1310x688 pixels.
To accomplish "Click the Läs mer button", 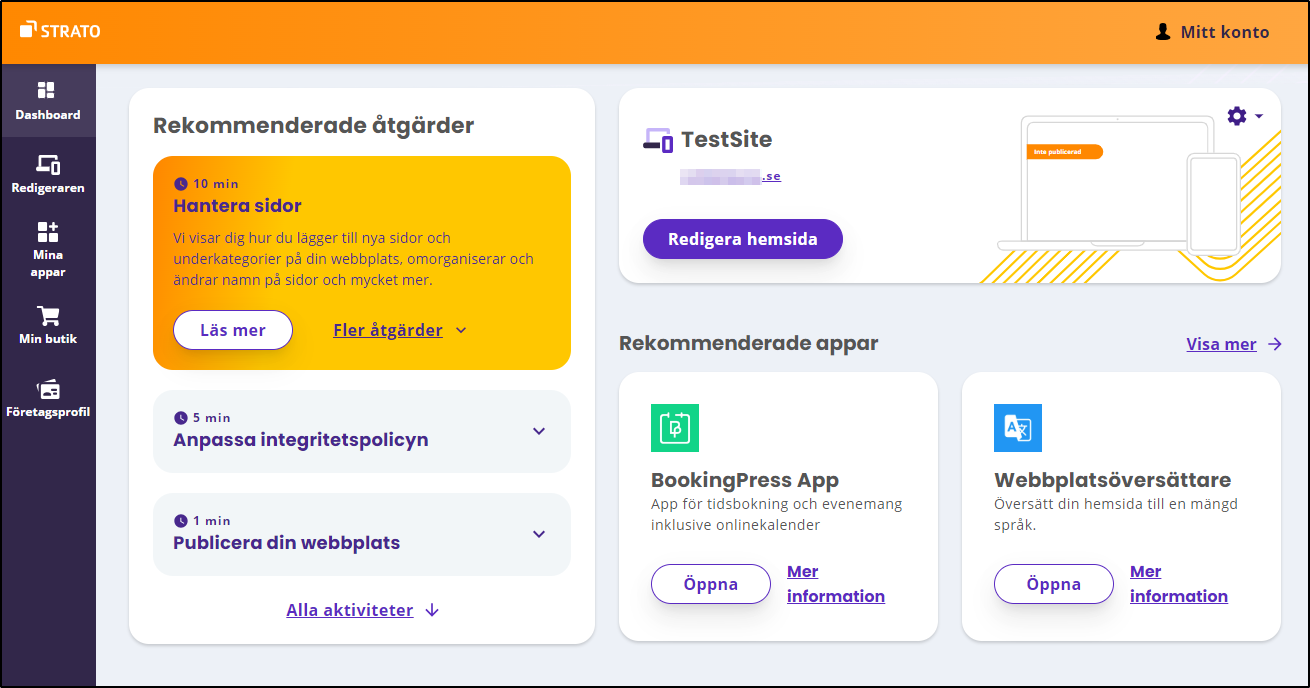I will [x=233, y=330].
